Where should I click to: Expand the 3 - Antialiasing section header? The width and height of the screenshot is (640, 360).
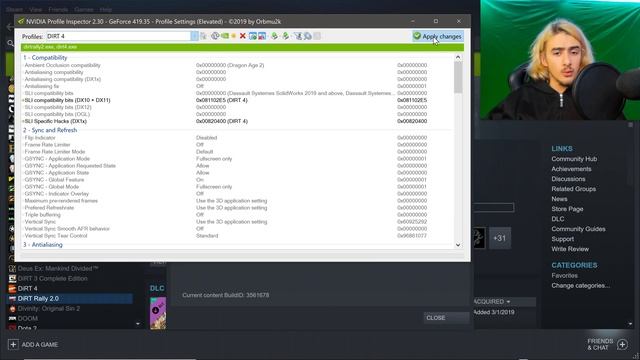[43, 244]
